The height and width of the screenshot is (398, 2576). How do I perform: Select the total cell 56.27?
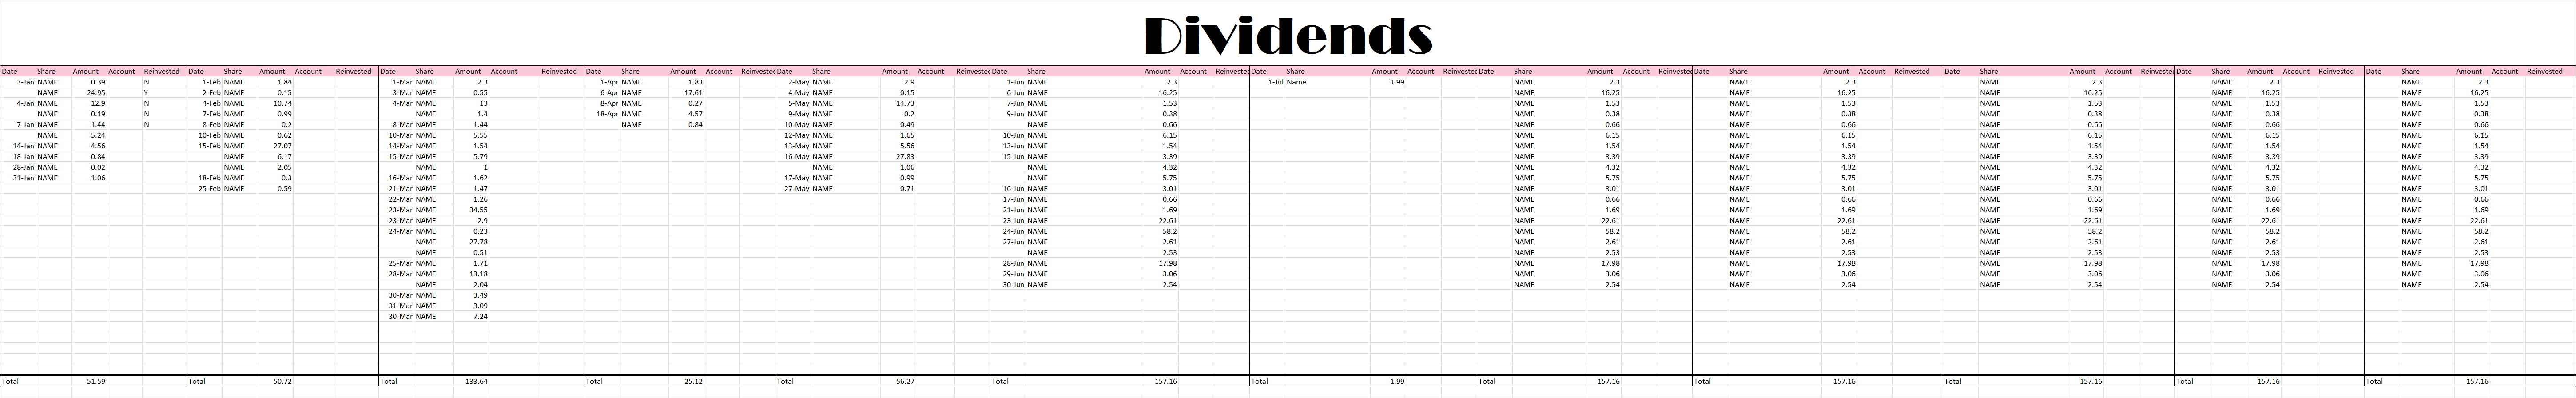click(x=898, y=381)
